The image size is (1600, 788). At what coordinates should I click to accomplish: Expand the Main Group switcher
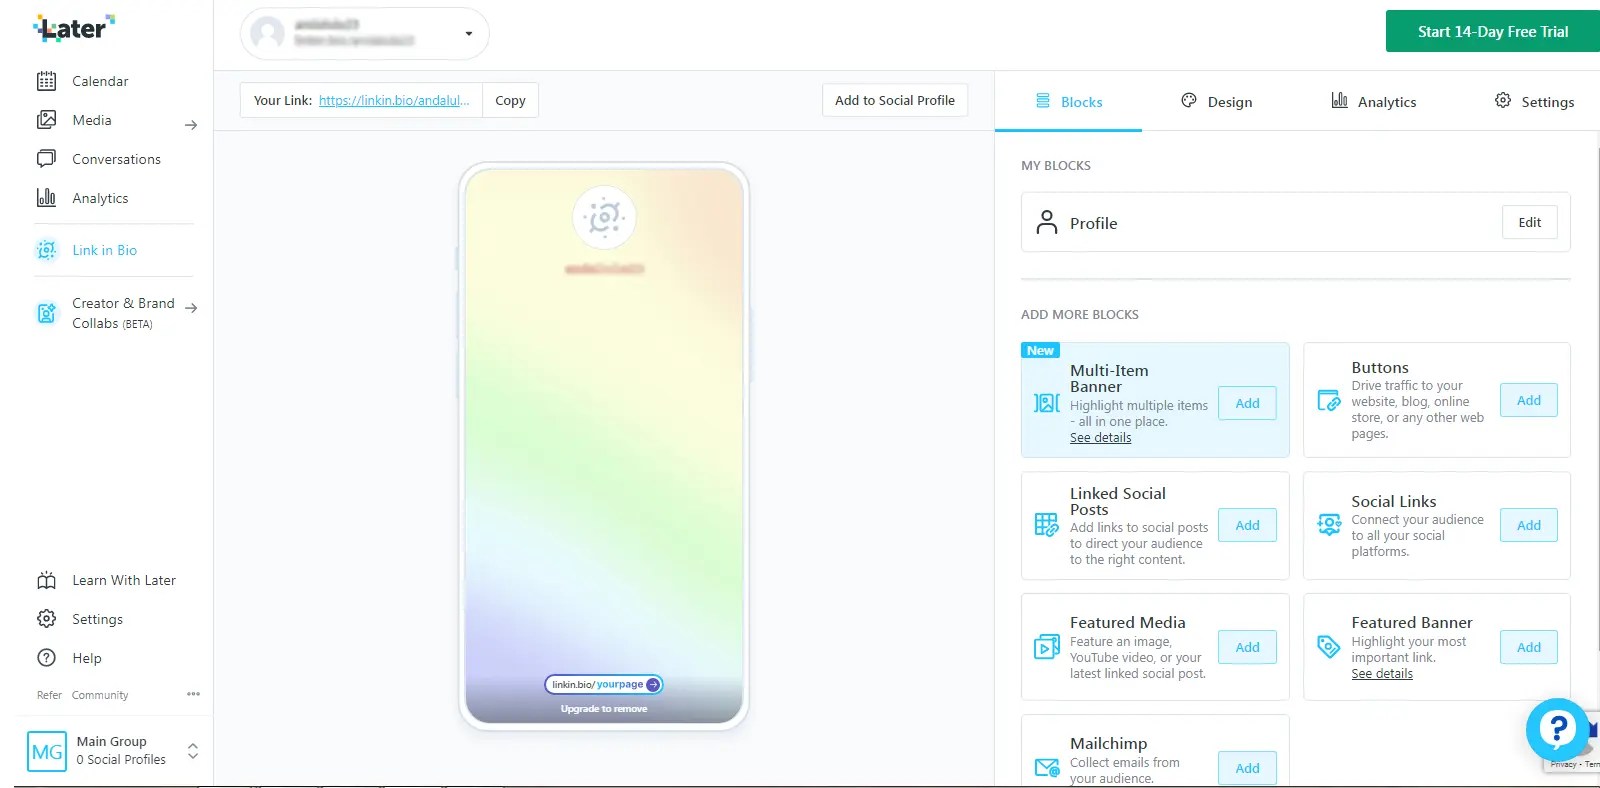click(193, 751)
